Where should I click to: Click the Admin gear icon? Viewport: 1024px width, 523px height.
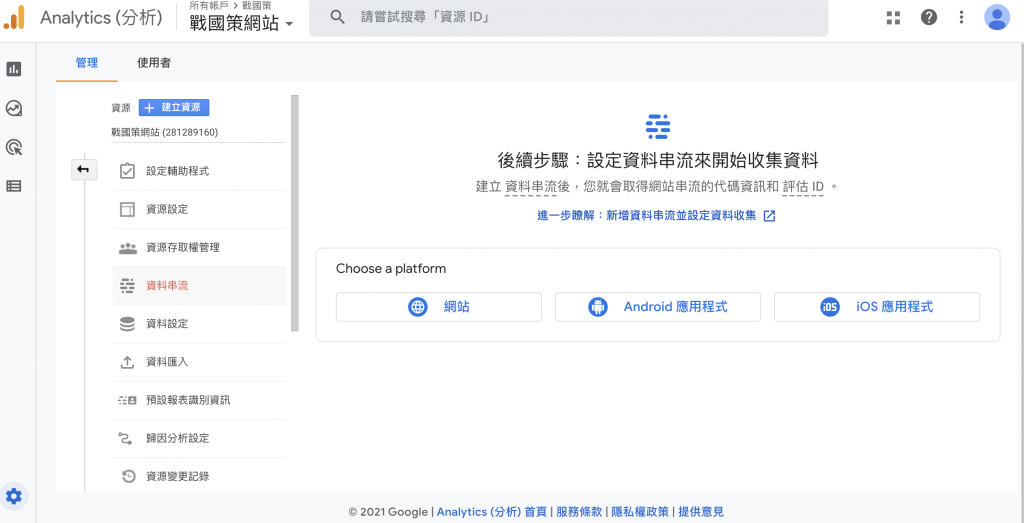tap(14, 497)
